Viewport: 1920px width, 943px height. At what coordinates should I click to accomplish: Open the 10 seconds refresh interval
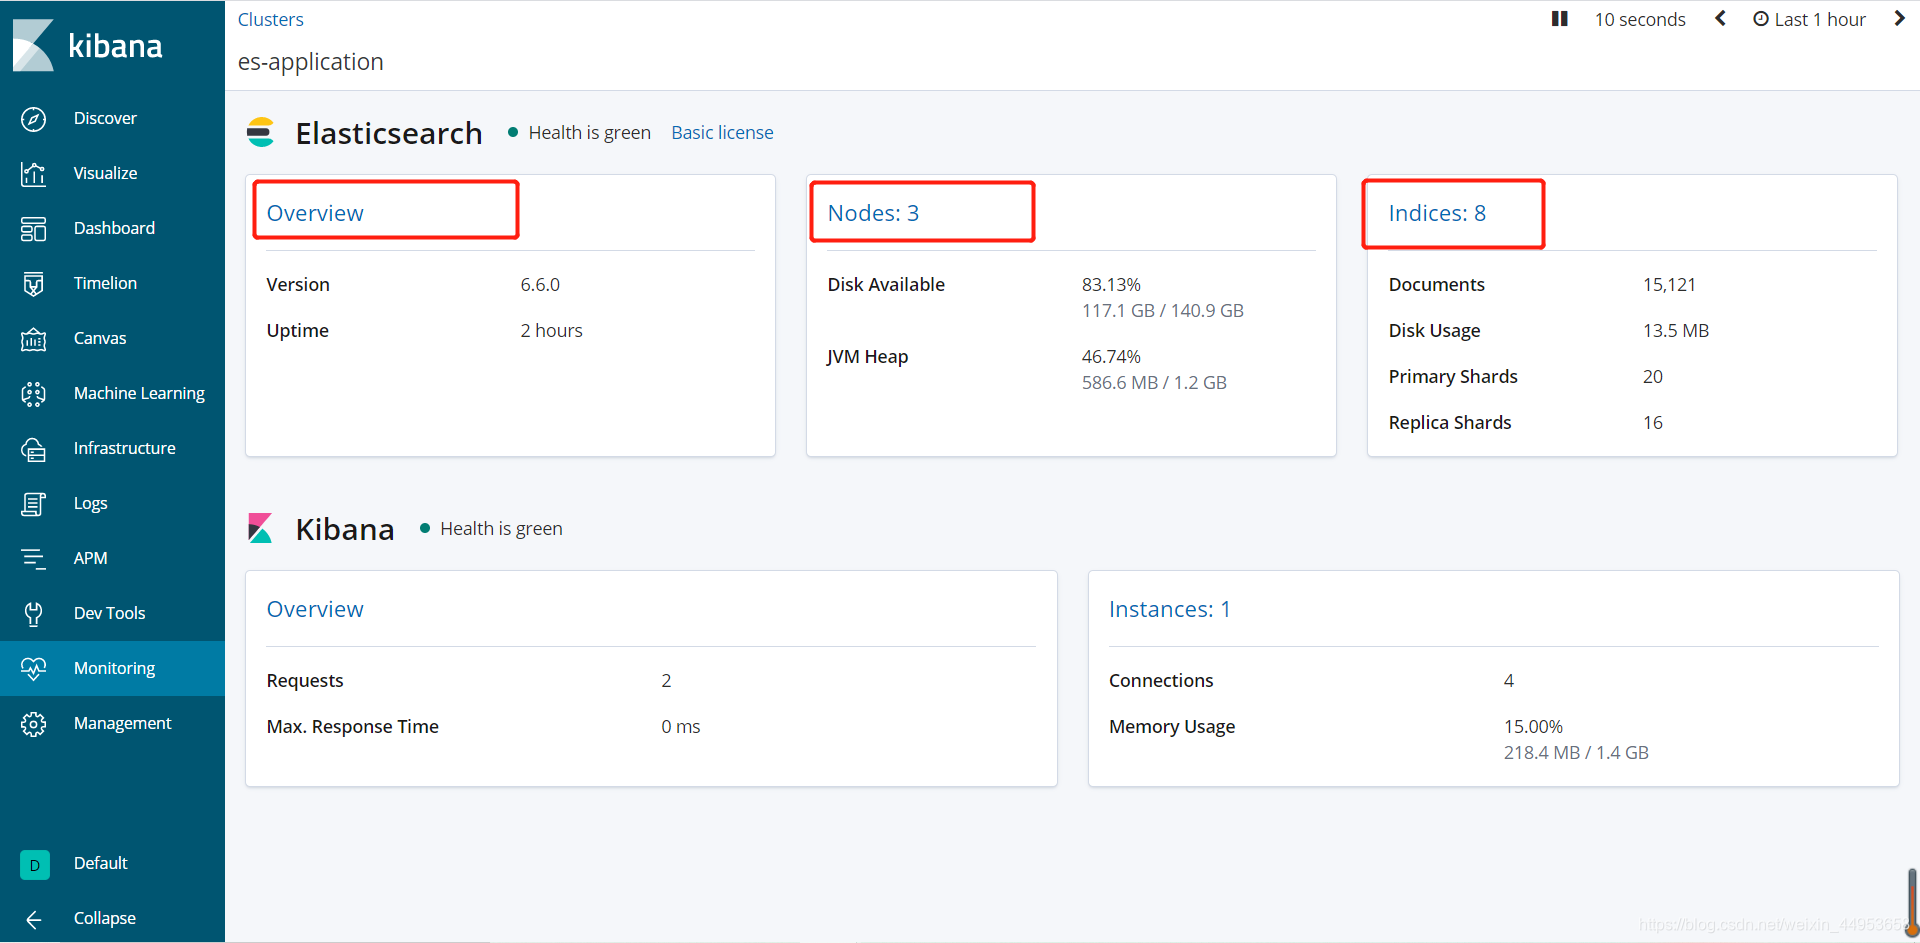(1640, 19)
